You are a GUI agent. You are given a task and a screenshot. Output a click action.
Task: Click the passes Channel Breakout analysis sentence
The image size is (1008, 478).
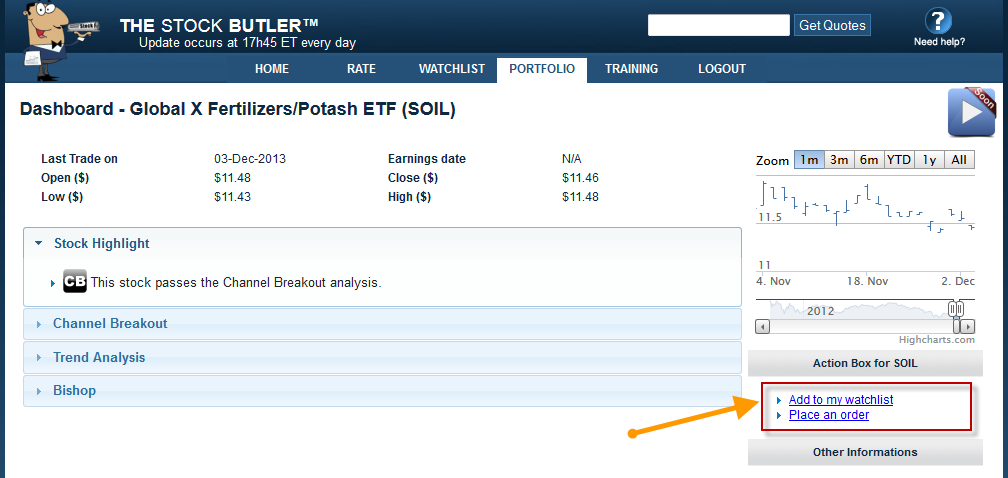coord(236,283)
